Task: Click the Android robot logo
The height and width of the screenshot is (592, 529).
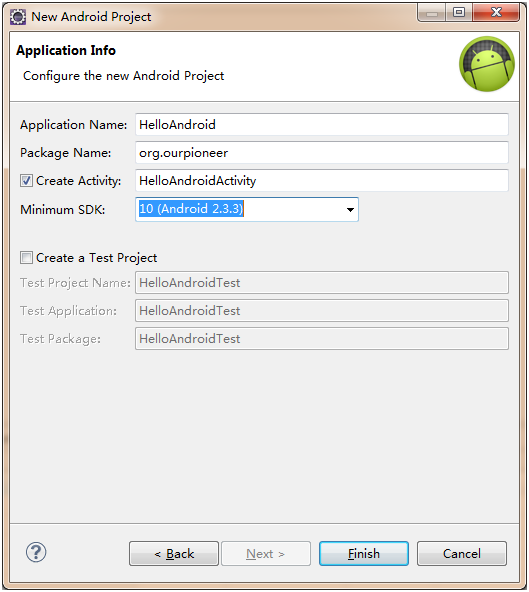Action: click(x=487, y=64)
